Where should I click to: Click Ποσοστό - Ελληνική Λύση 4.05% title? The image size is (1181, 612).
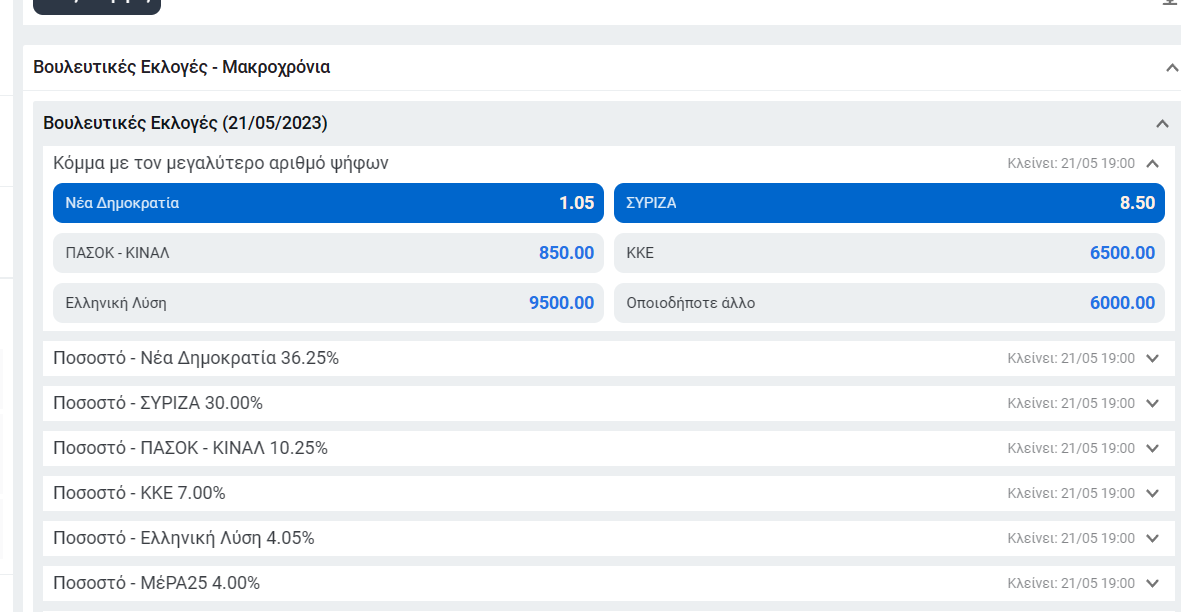[x=184, y=538]
